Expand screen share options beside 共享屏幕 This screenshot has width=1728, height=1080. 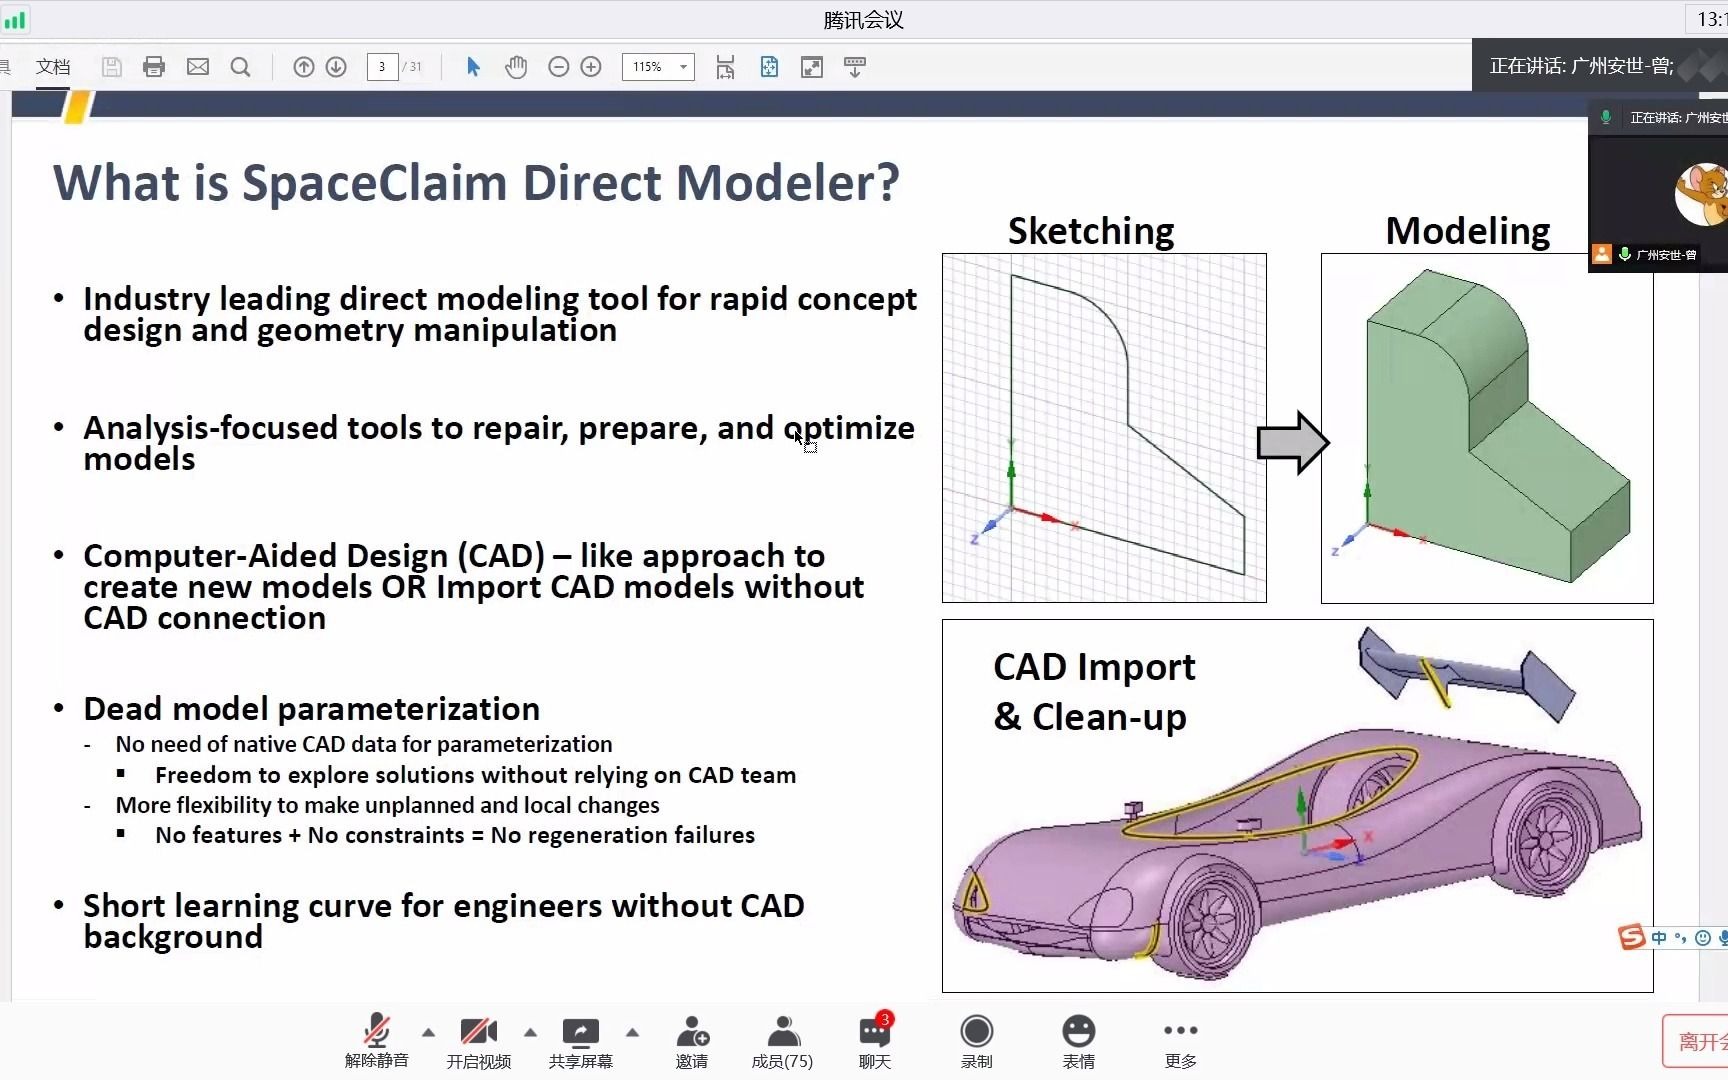point(632,1033)
